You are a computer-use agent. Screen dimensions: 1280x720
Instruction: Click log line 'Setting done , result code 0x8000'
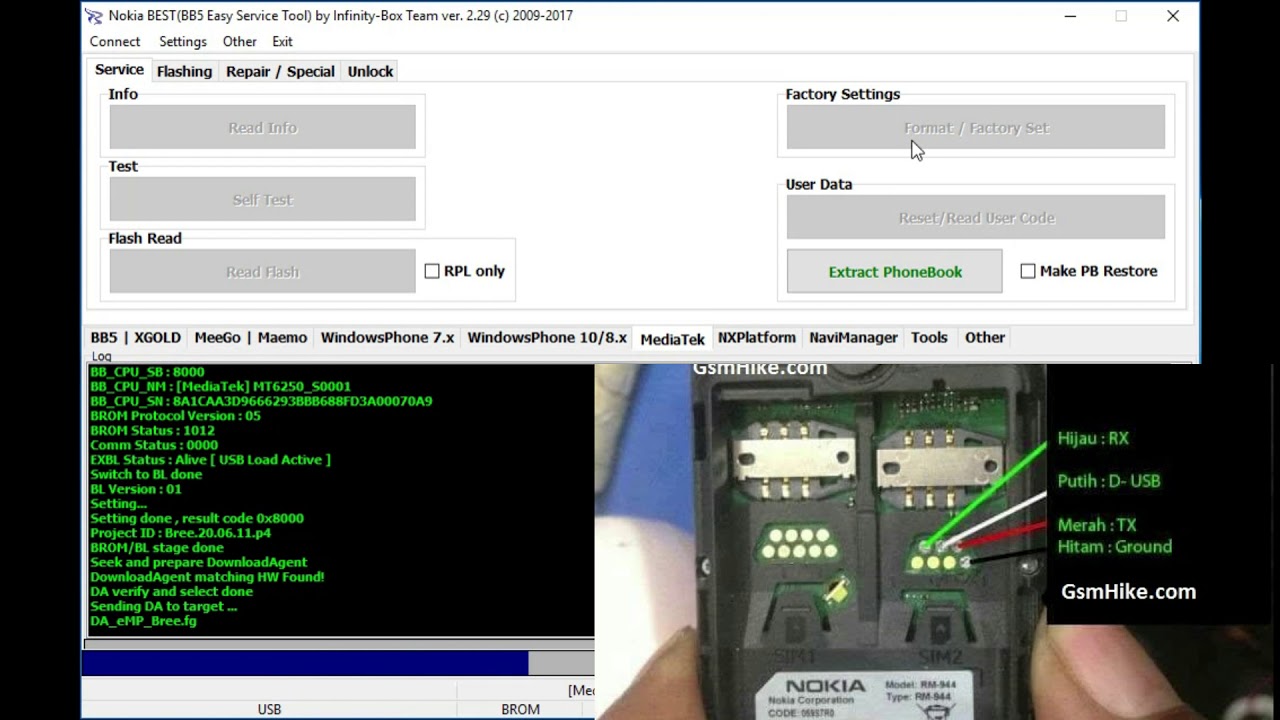[197, 518]
